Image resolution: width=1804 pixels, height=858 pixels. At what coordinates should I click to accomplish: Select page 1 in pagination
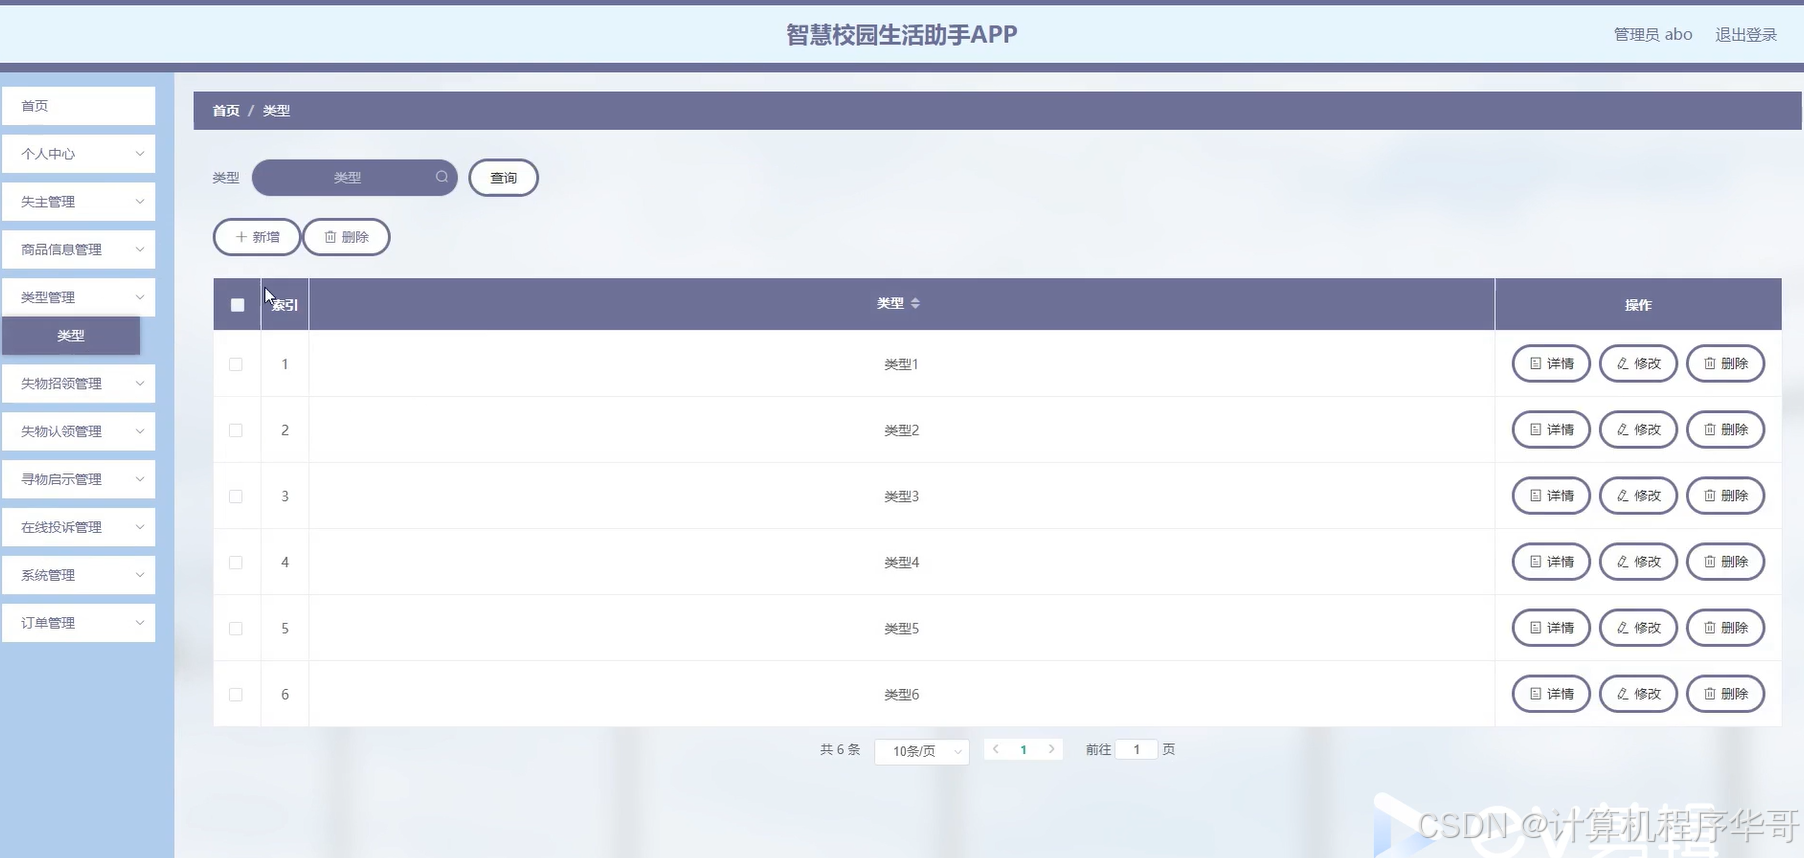click(x=1023, y=749)
